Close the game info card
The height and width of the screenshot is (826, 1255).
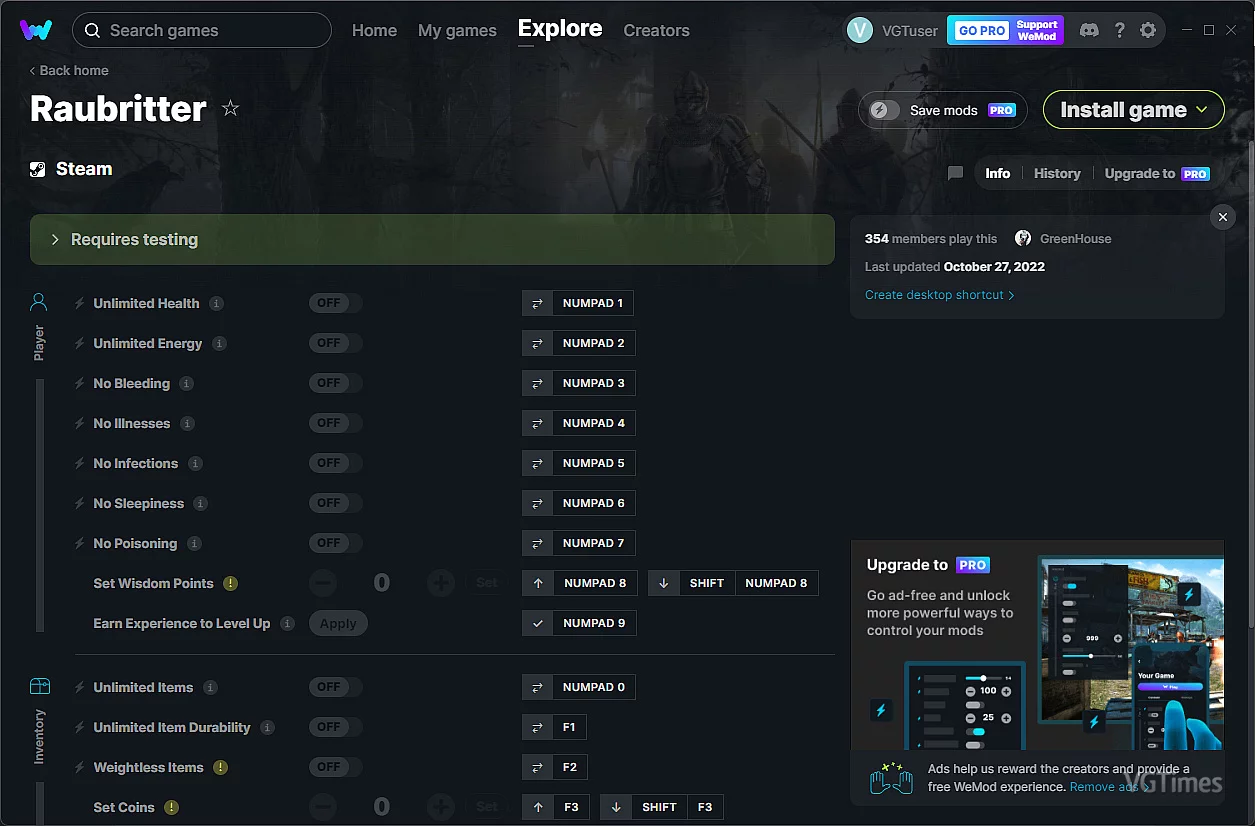coord(1222,217)
